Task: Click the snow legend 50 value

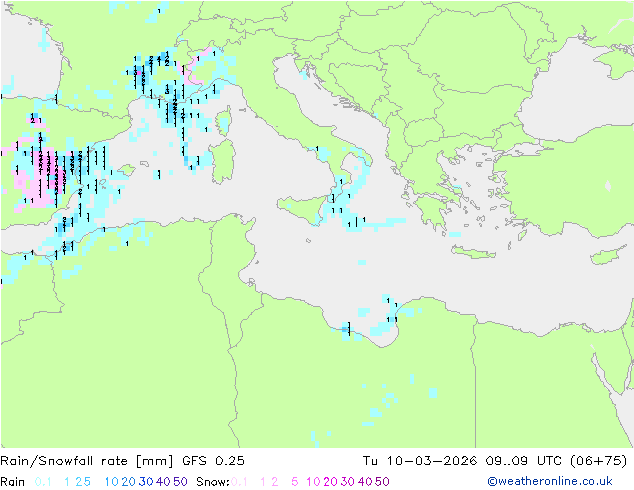Action: (383, 482)
